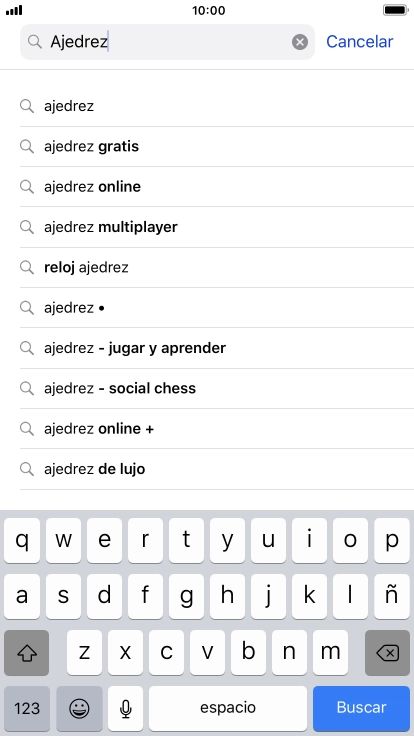Pick the 'ajedrez de lujo' suggestion
Screen dimensions: 414x736
pos(216,469)
